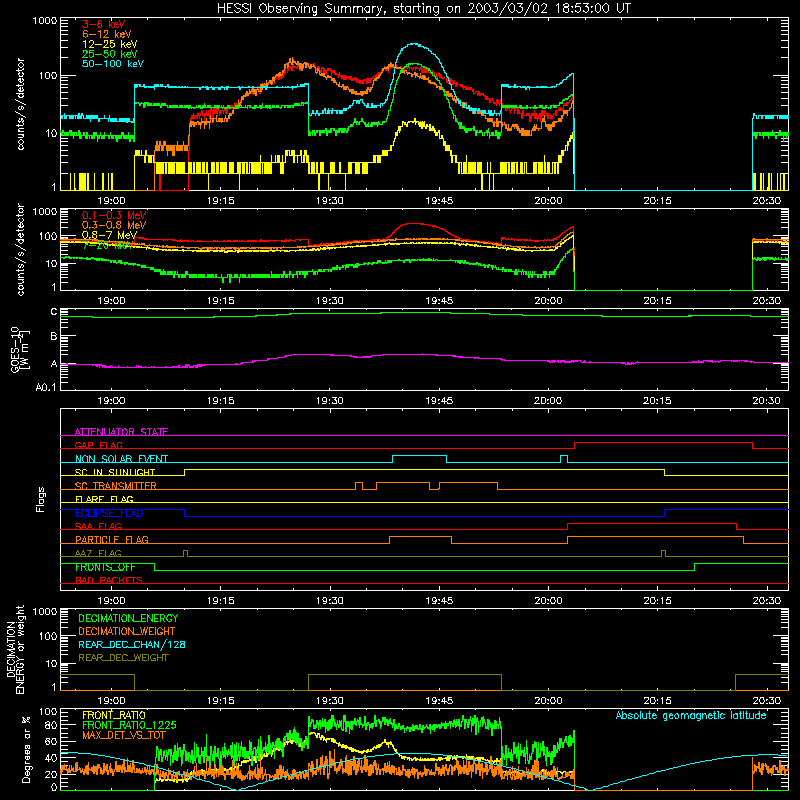Select the GAP_FLAG label

[98, 445]
